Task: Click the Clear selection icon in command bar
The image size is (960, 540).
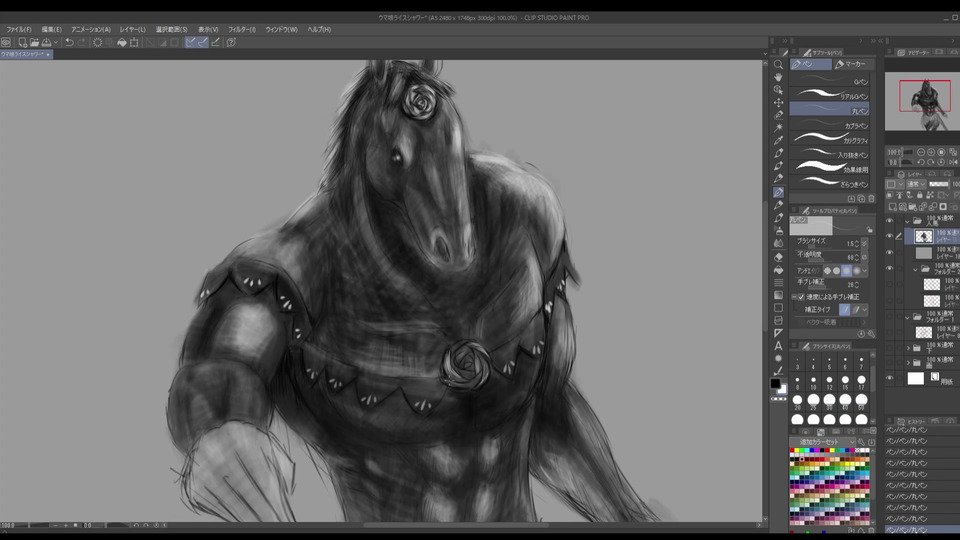Action: [x=97, y=42]
